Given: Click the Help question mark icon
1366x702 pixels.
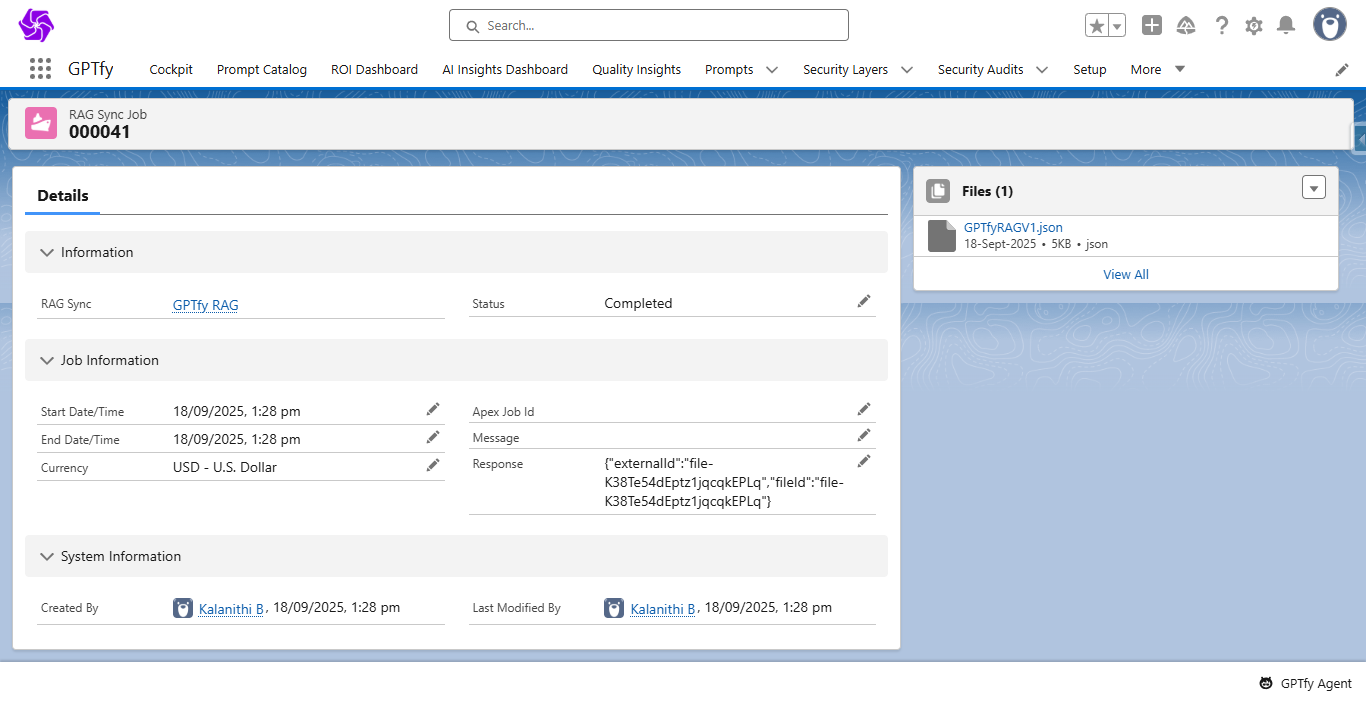Looking at the screenshot, I should (1221, 26).
